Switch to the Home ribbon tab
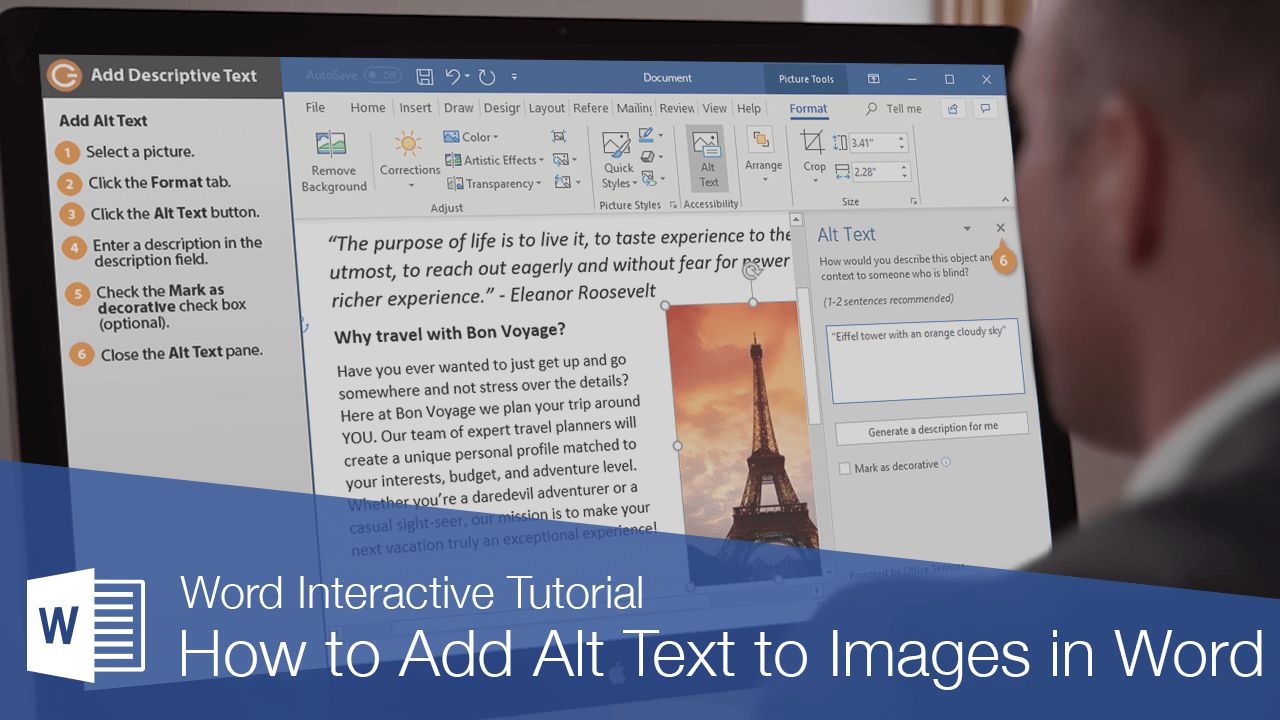The image size is (1280, 720). coord(367,108)
